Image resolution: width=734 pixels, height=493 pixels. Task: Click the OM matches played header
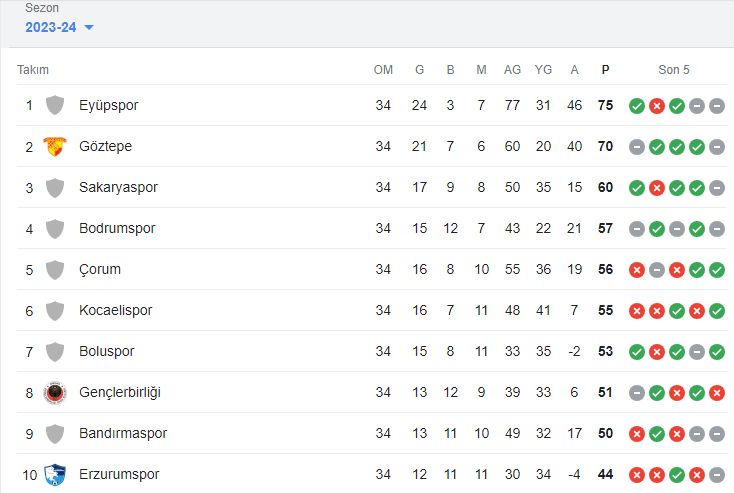(x=383, y=70)
